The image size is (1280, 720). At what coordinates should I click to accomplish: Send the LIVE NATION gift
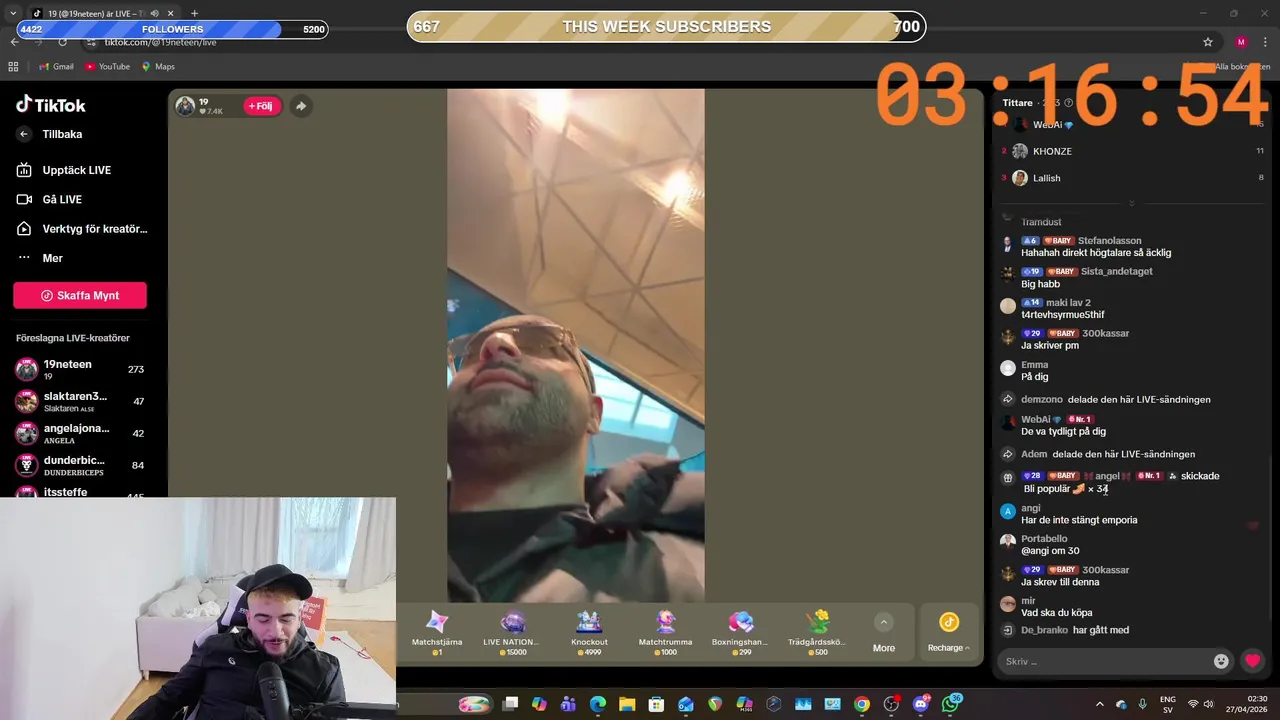tap(512, 632)
